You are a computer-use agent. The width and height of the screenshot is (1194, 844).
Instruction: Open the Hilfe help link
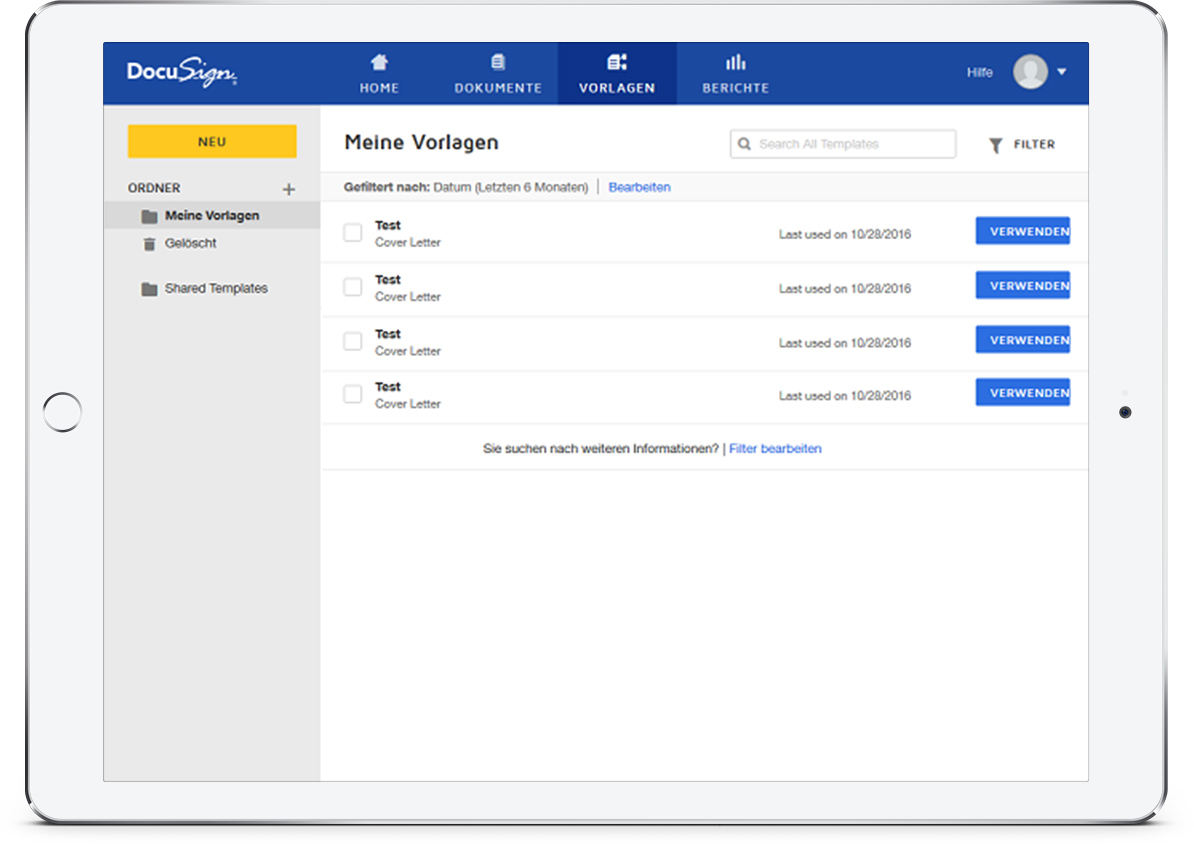(979, 73)
